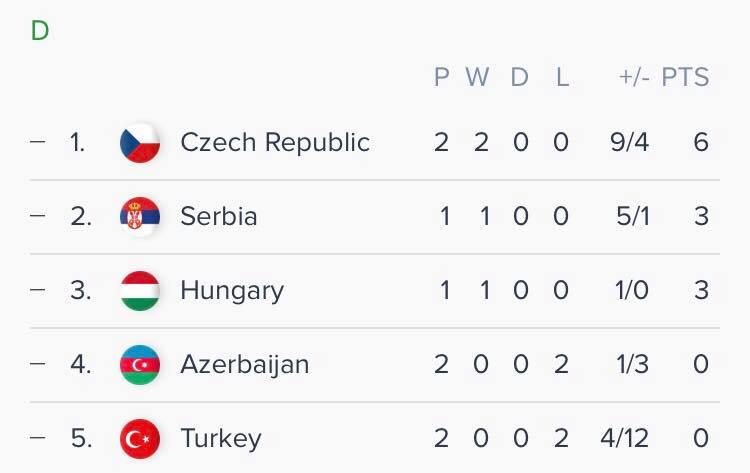The height and width of the screenshot is (473, 750).
Task: Click the P played column header
Action: 442,78
